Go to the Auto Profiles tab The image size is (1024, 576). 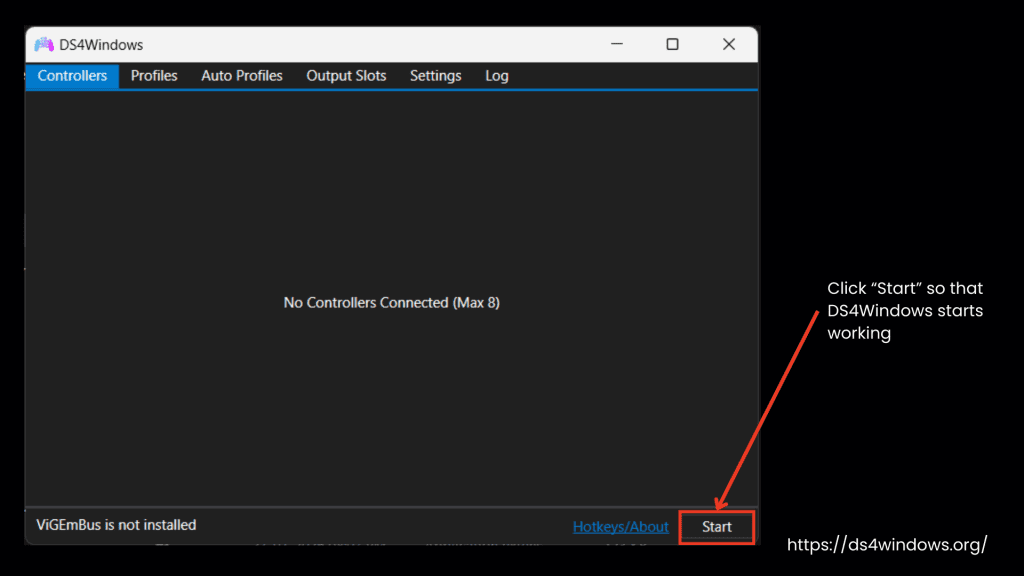pos(242,76)
